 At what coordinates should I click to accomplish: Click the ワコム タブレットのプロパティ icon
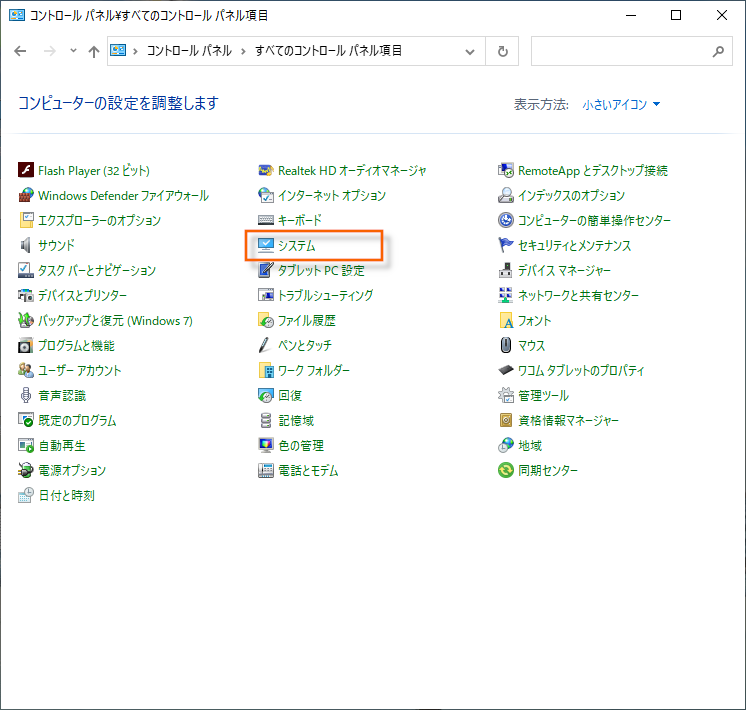[x=506, y=370]
